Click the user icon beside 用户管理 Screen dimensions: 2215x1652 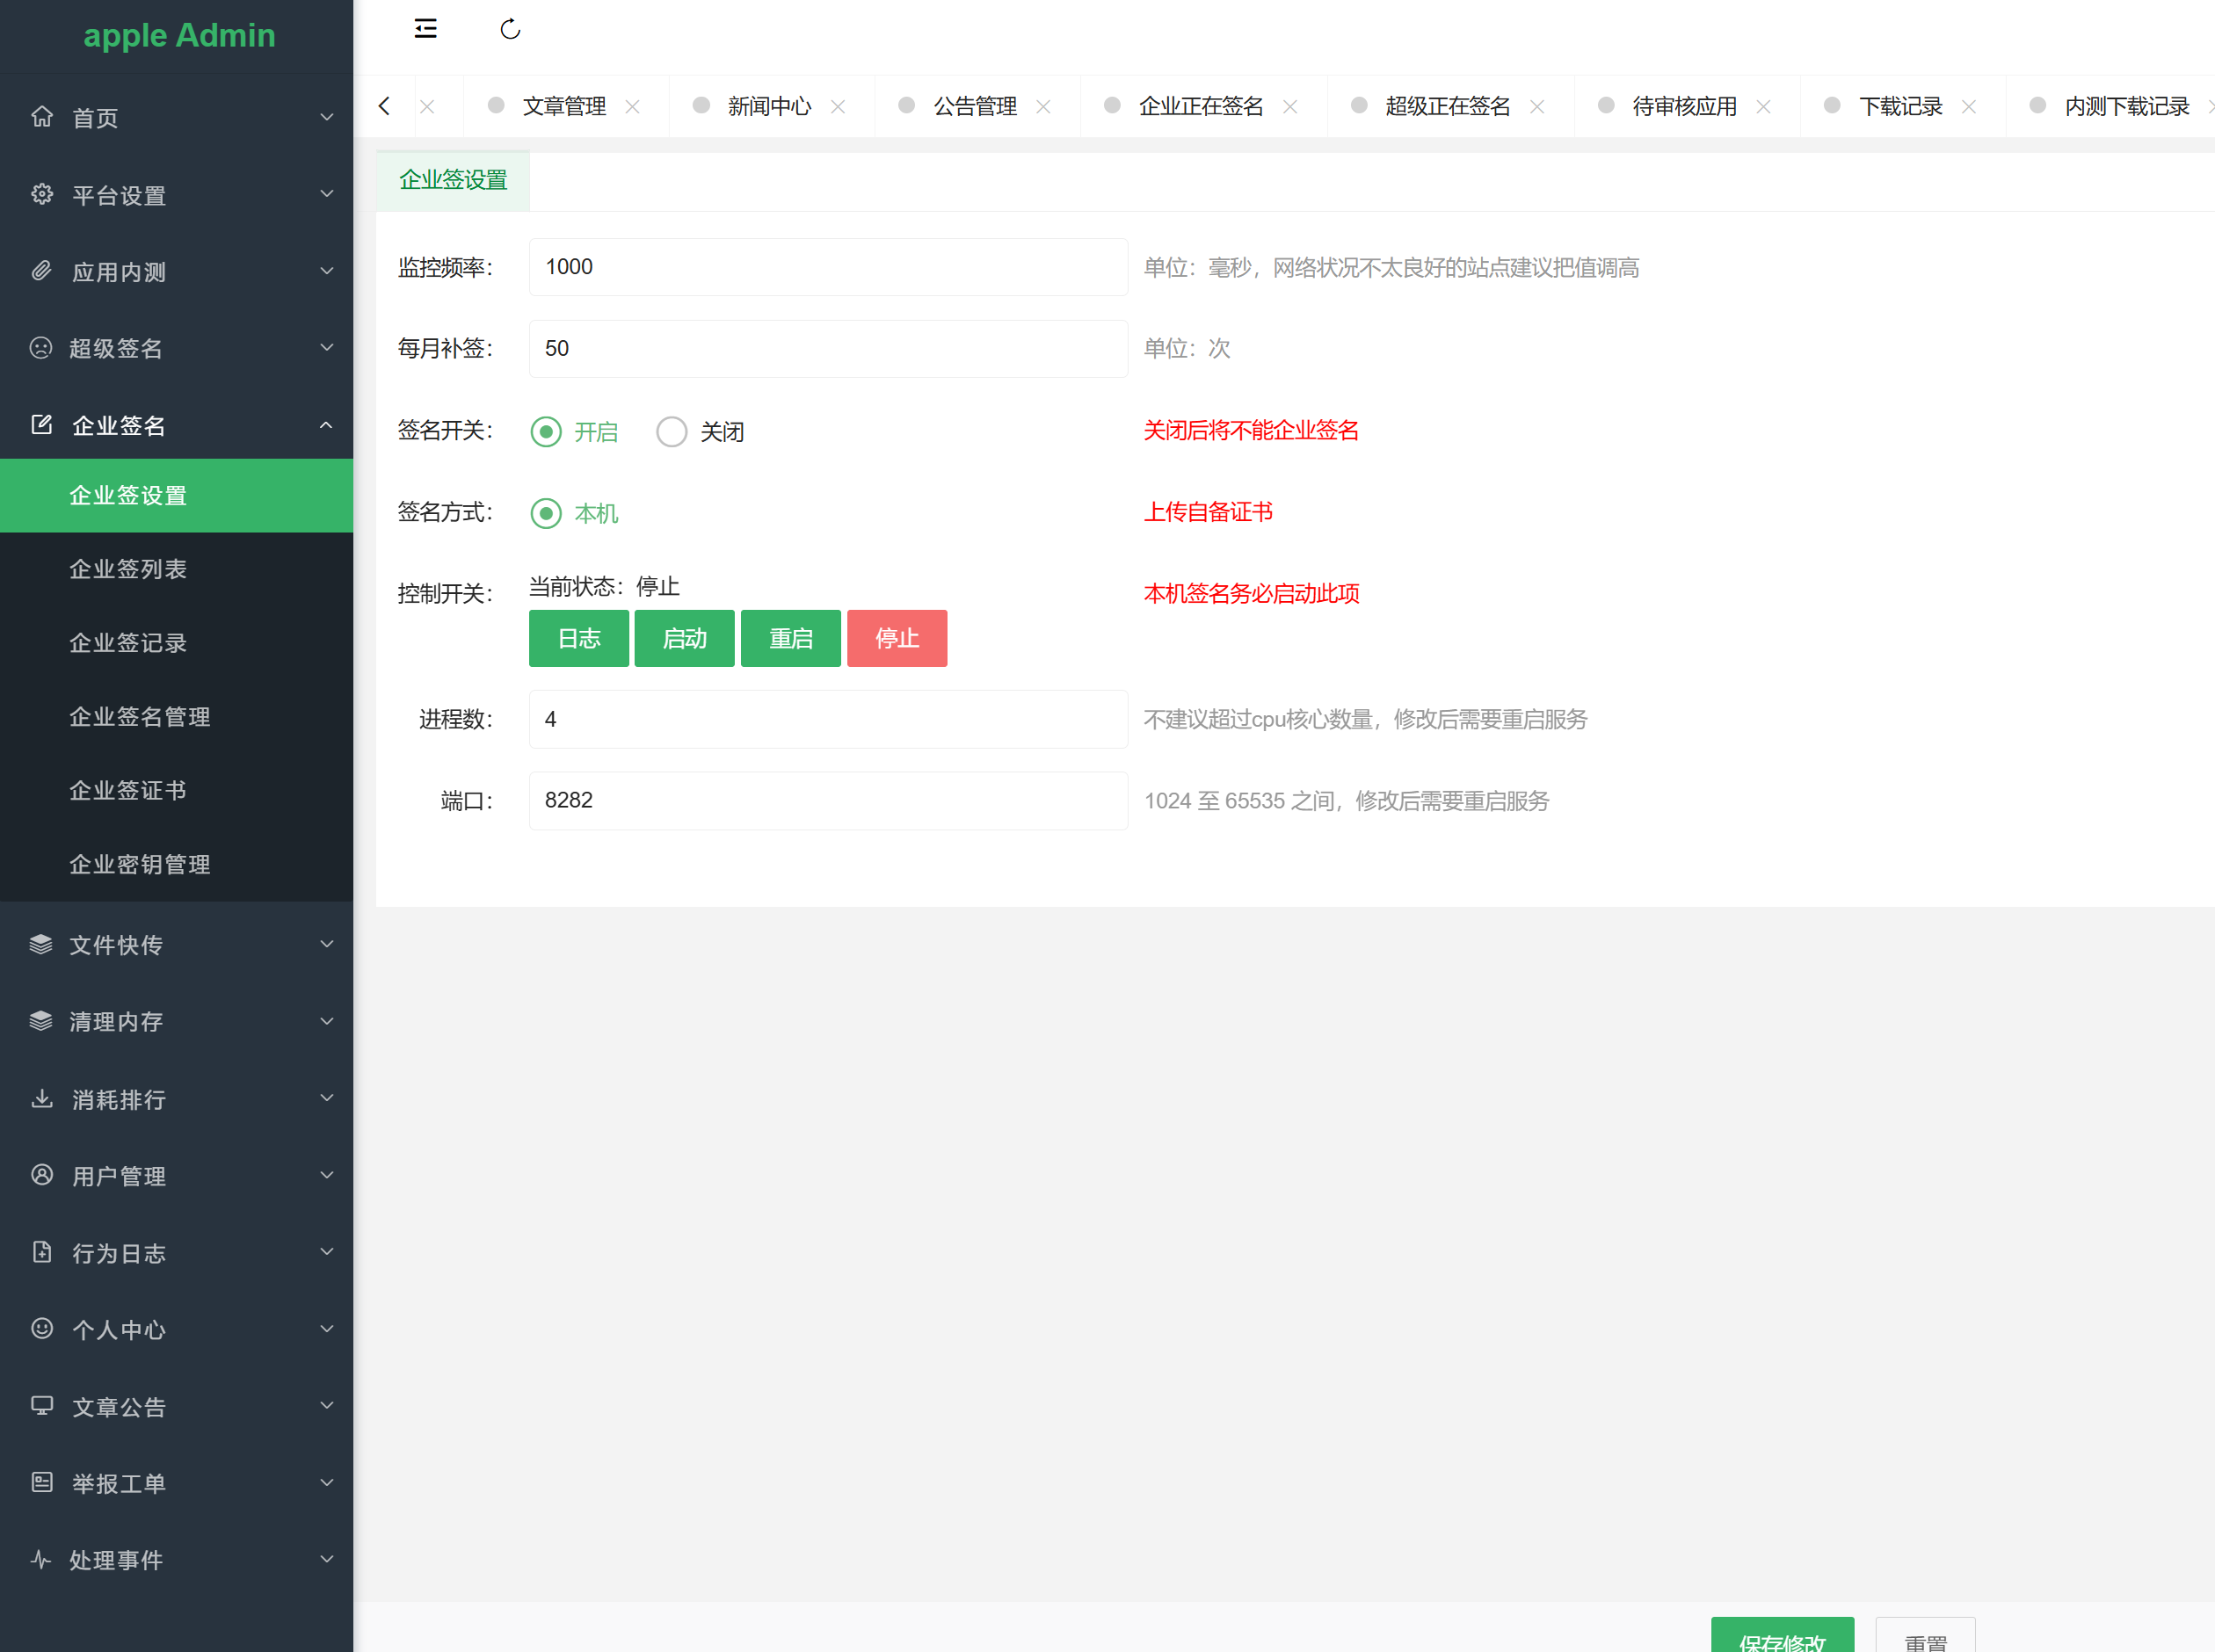coord(42,1175)
